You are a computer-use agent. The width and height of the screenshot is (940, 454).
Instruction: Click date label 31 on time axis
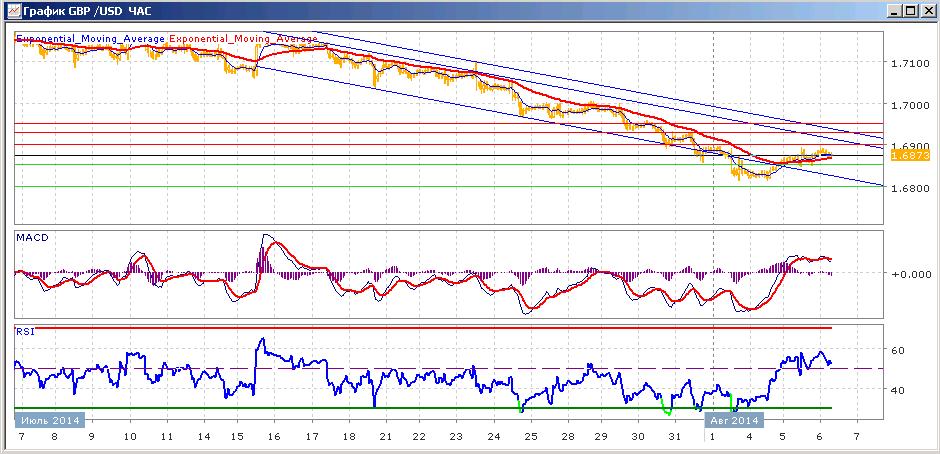tap(675, 436)
